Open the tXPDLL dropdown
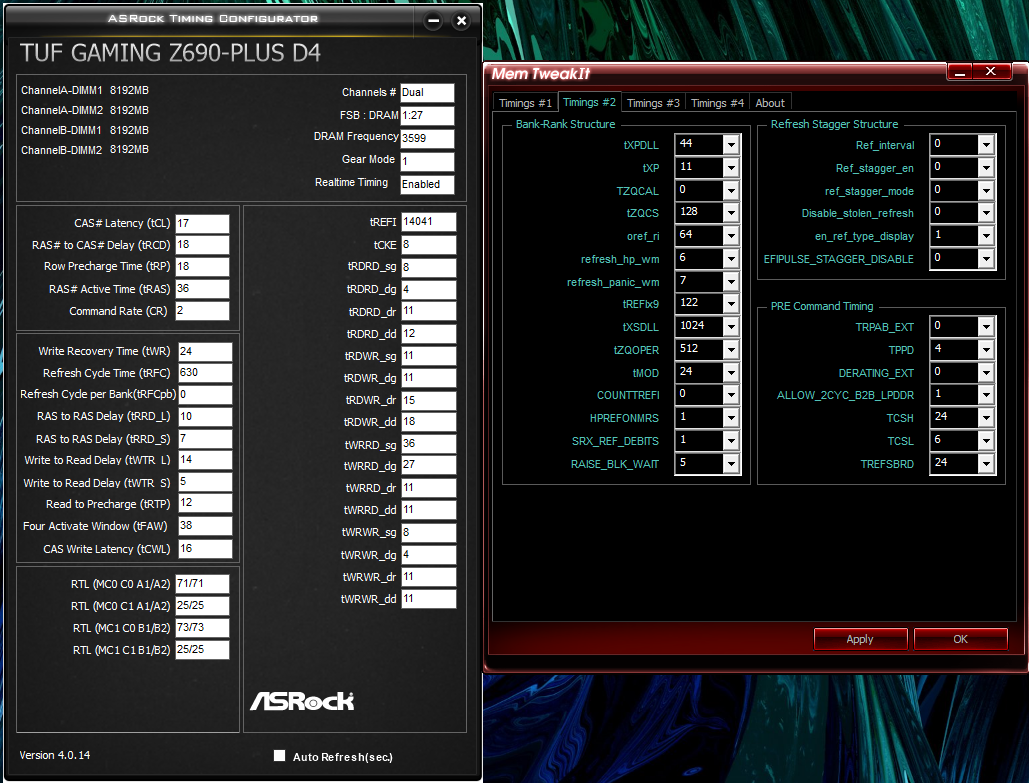 pyautogui.click(x=730, y=144)
